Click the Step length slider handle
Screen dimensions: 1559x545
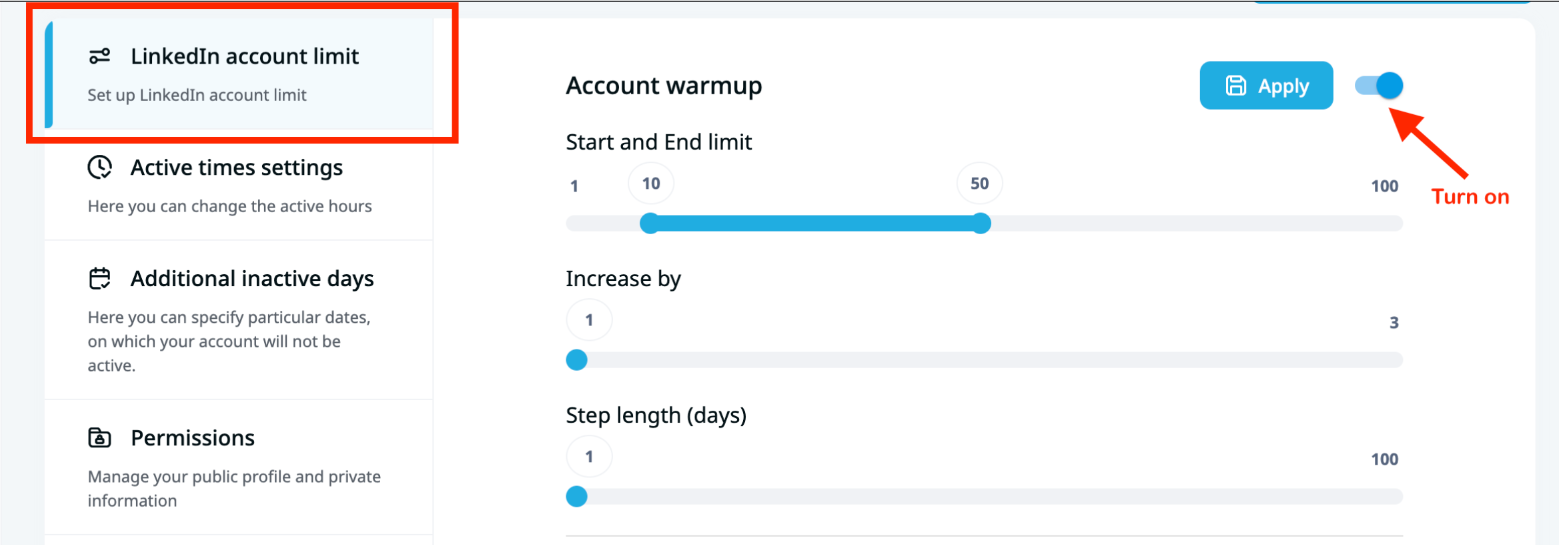[x=577, y=497]
